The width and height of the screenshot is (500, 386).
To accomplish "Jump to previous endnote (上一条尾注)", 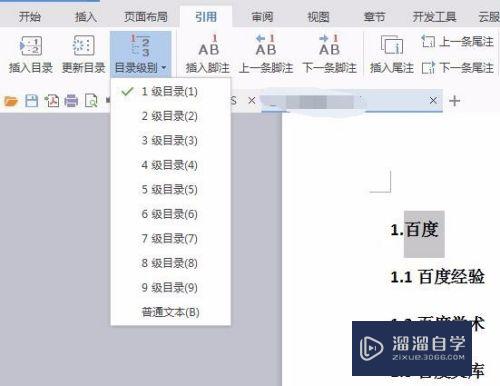I will [x=457, y=42].
